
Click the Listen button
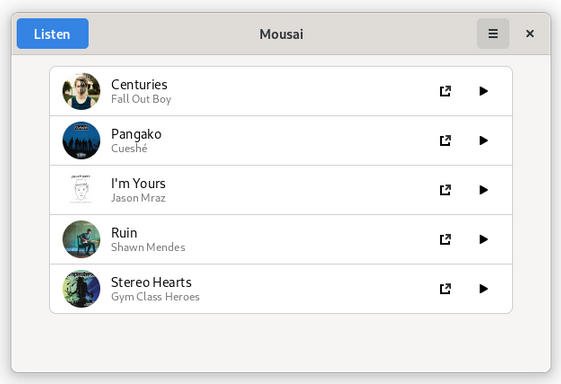tap(53, 34)
